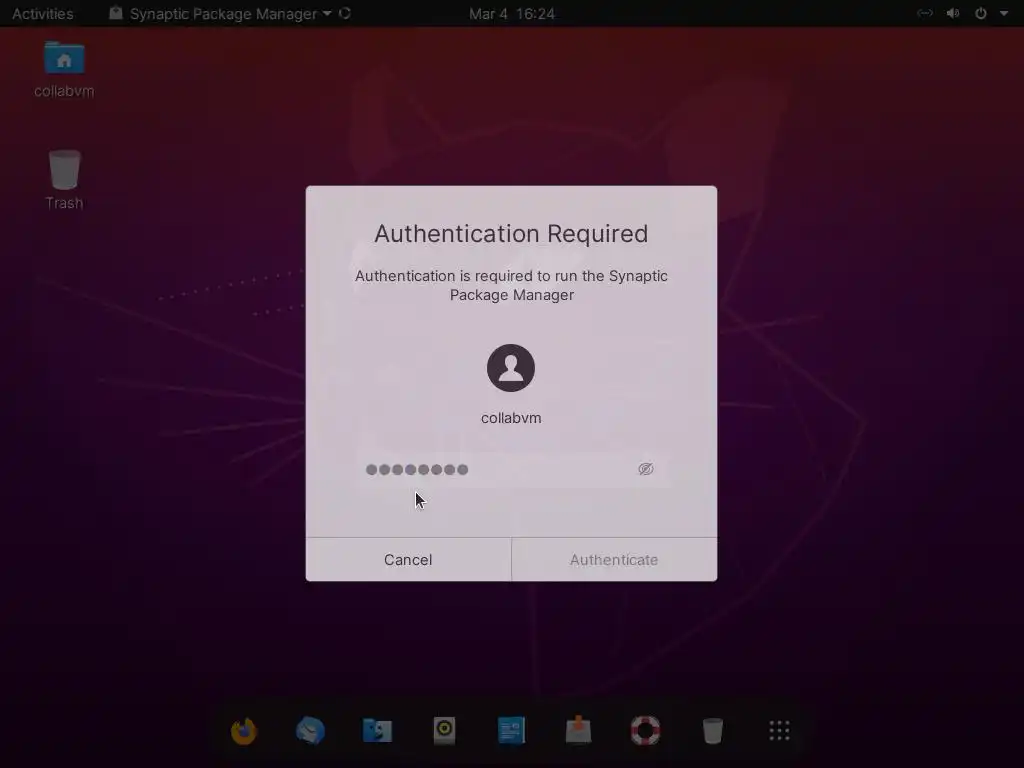Show all applications grid
This screenshot has height=768, width=1024.
coord(779,731)
